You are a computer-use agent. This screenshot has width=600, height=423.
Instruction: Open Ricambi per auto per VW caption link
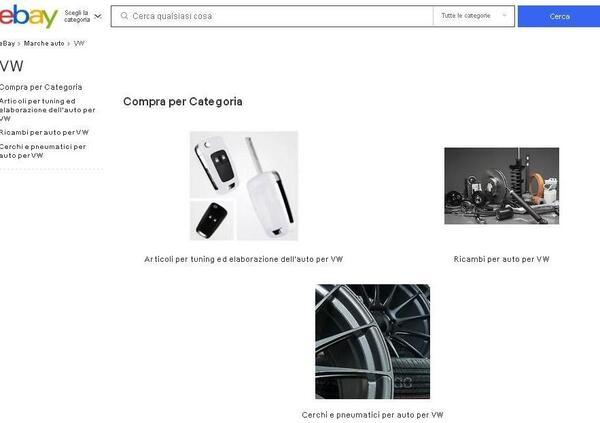tap(501, 259)
